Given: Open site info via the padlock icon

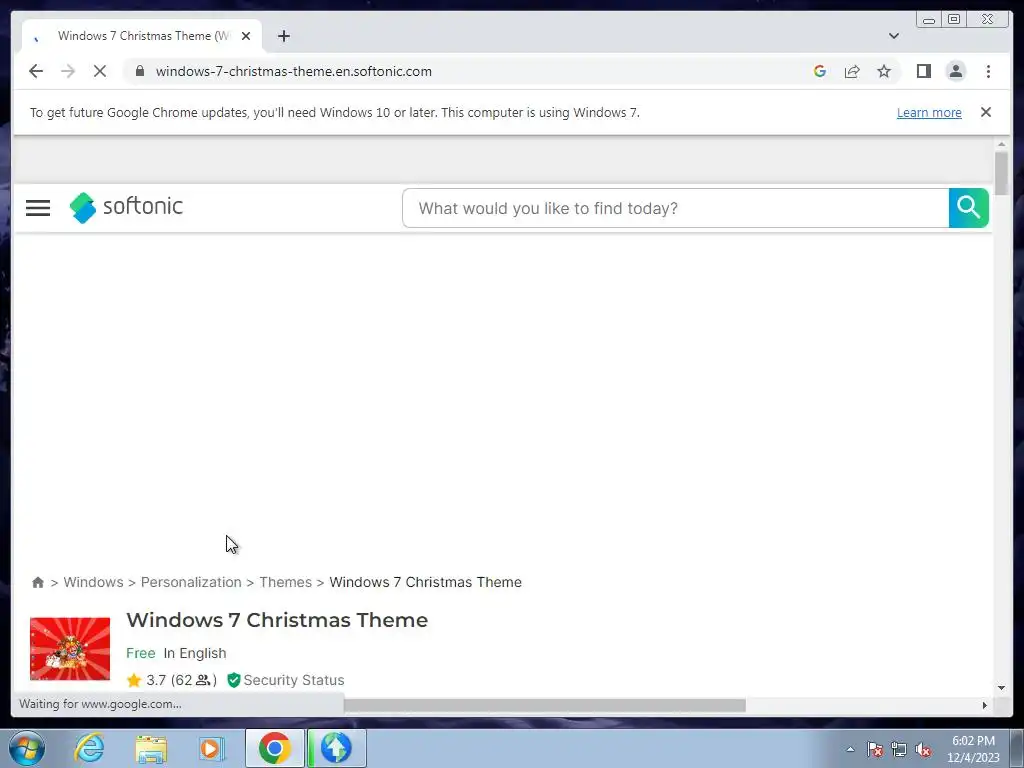Looking at the screenshot, I should 140,71.
